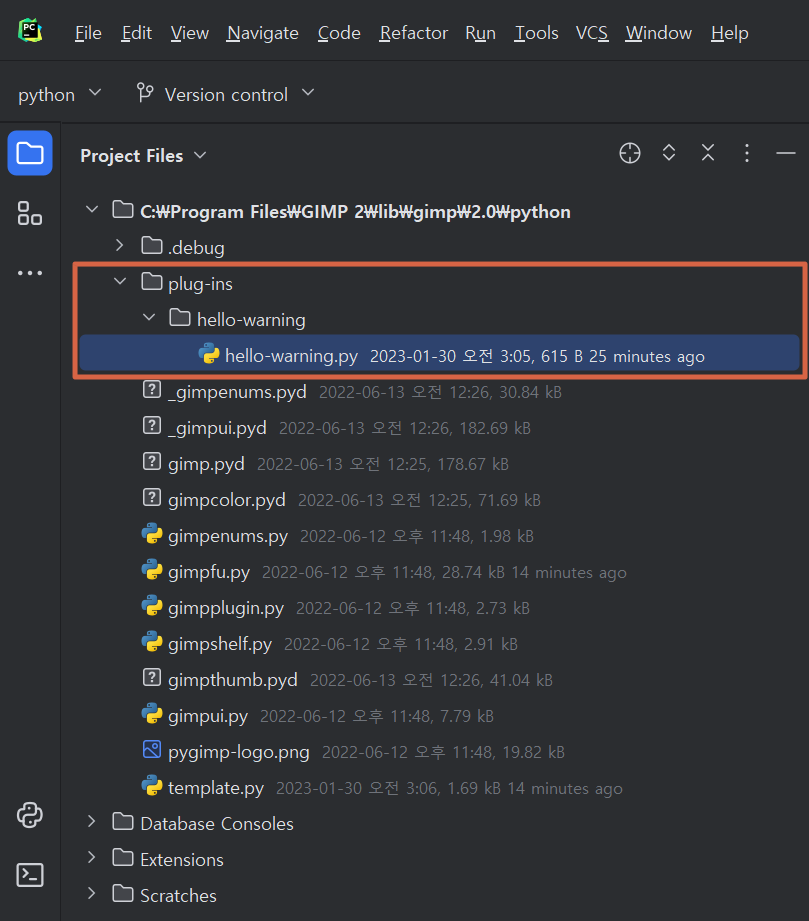Viewport: 809px width, 921px height.
Task: Open the Refactor menu
Action: 414,33
